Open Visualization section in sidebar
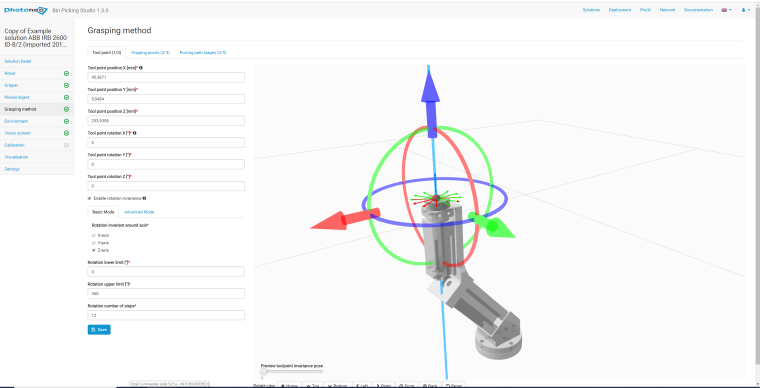Image resolution: width=760 pixels, height=388 pixels. [x=37, y=157]
